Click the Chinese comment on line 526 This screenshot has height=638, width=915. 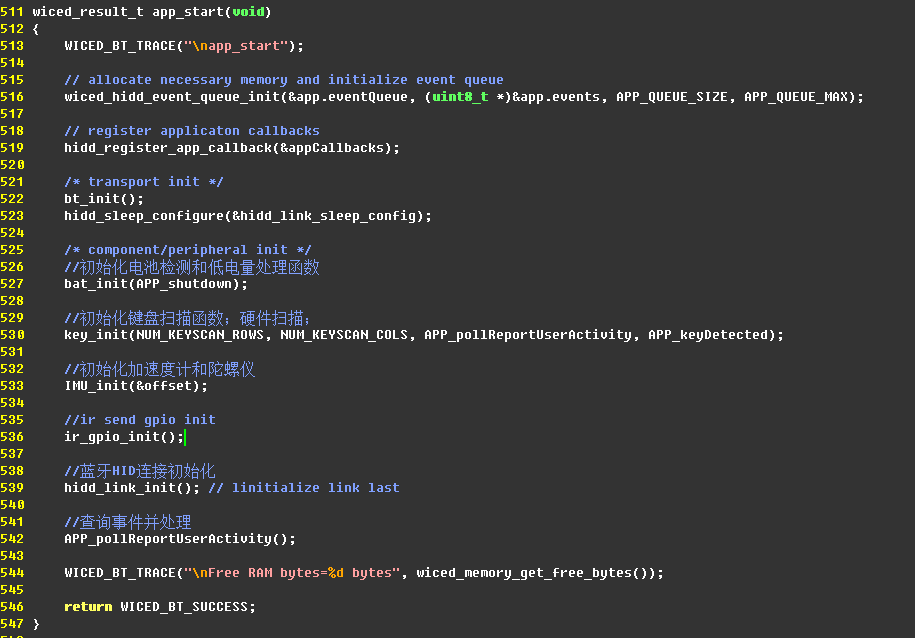click(192, 267)
